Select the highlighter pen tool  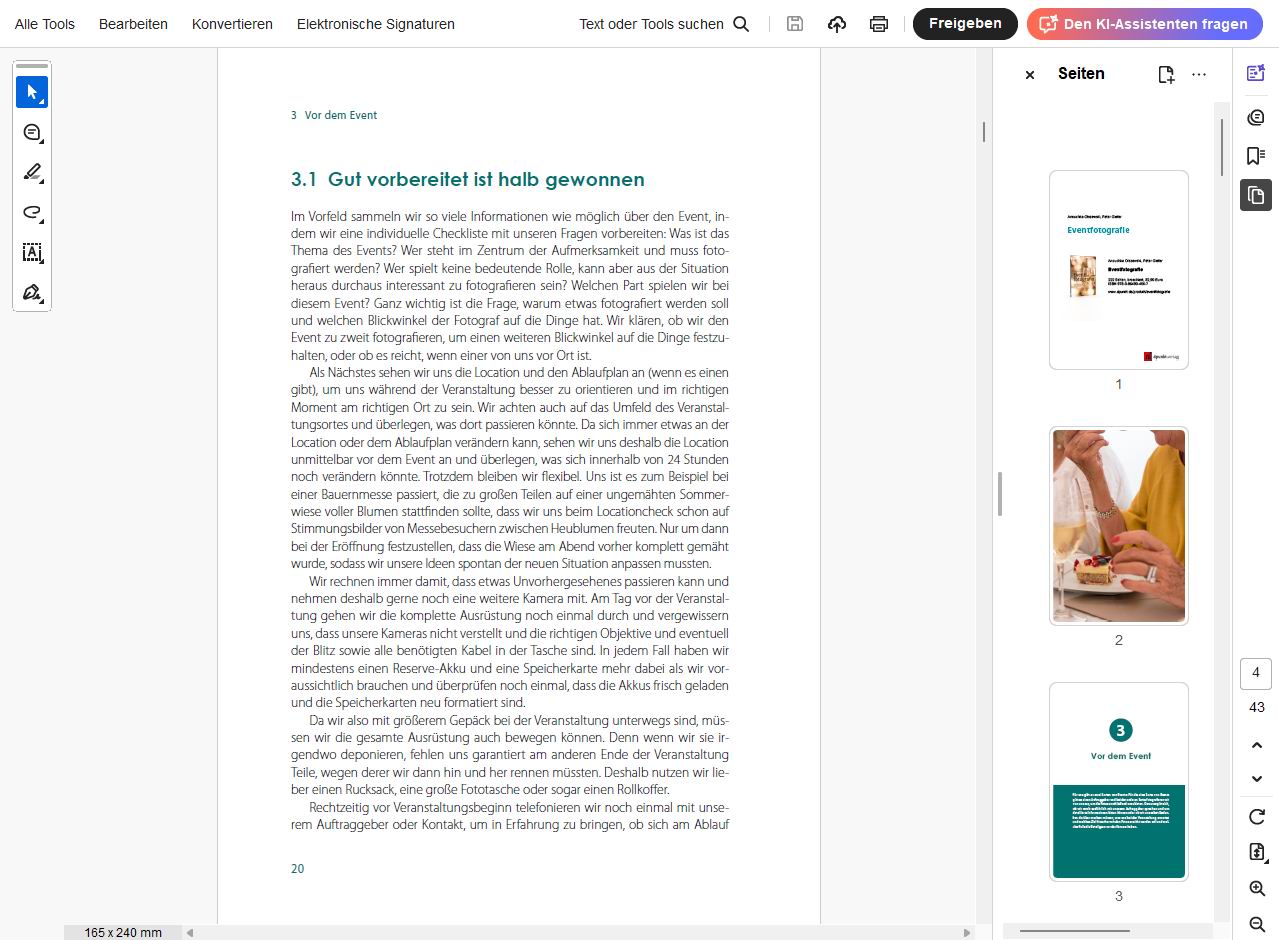click(x=32, y=172)
